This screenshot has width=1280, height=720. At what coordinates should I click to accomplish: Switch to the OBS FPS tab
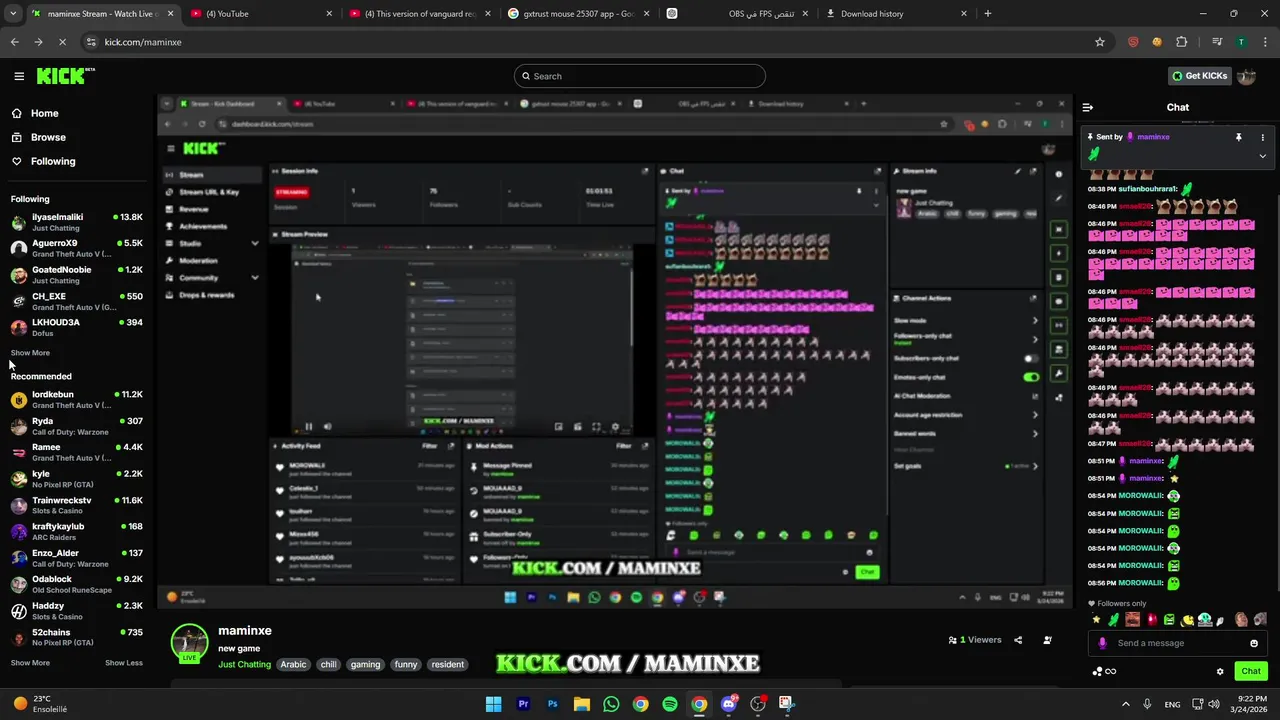(736, 14)
